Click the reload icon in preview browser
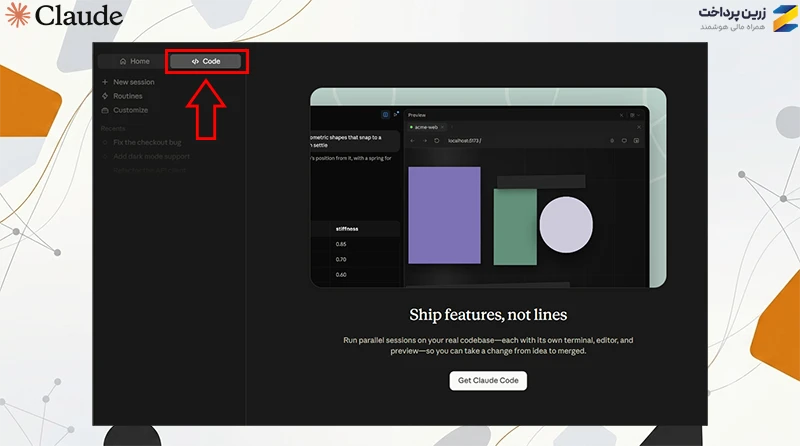This screenshot has height=446, width=800. 437,140
